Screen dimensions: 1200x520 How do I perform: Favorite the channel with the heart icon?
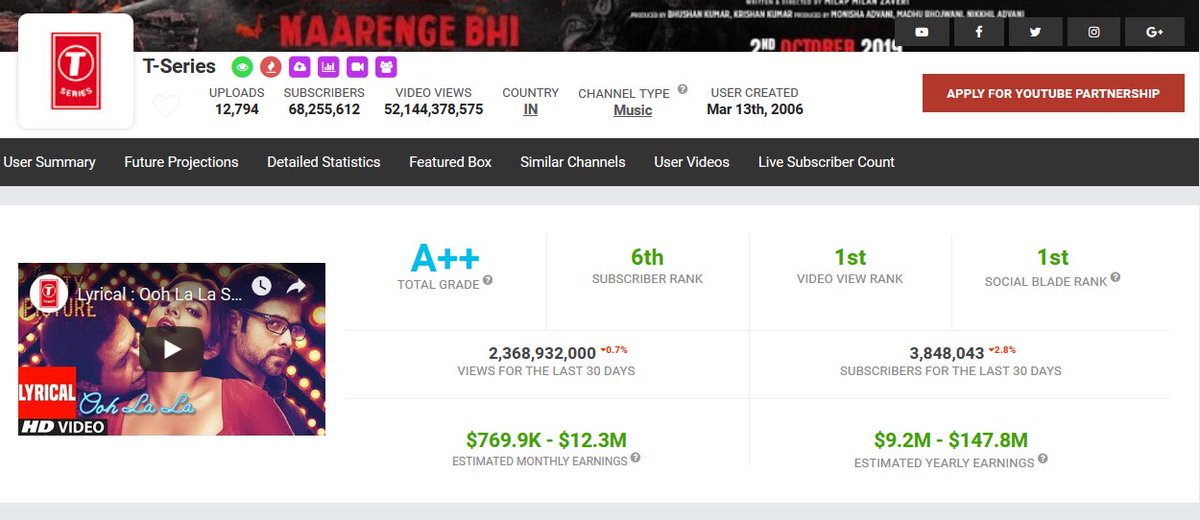coord(166,105)
